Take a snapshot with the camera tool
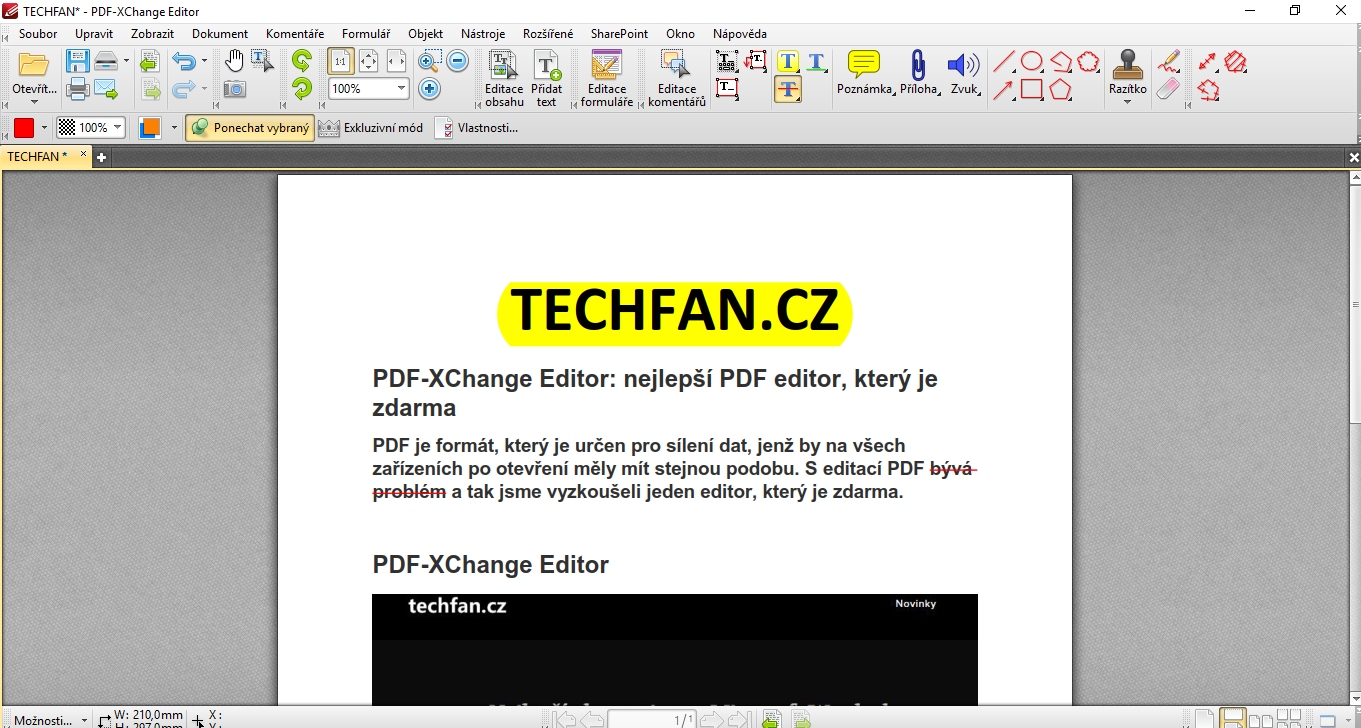1361x728 pixels. click(x=234, y=89)
